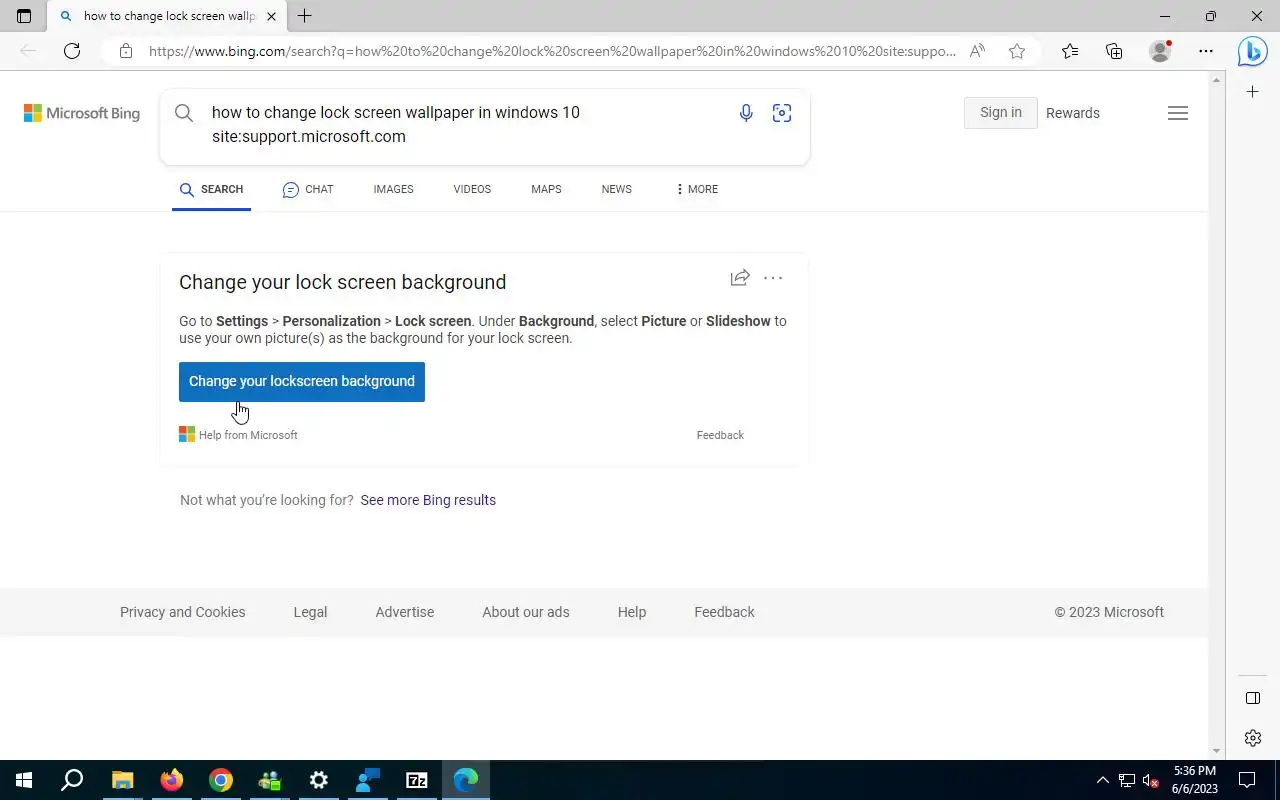1280x800 pixels.
Task: Open the Collections icon
Action: click(x=1114, y=51)
